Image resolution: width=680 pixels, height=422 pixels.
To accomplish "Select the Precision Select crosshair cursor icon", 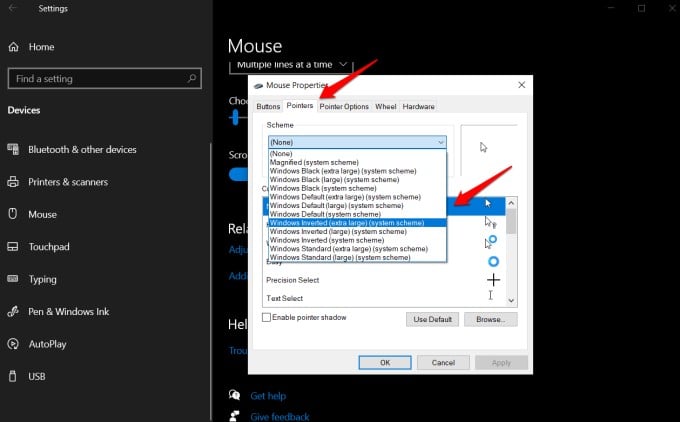I will pyautogui.click(x=494, y=280).
